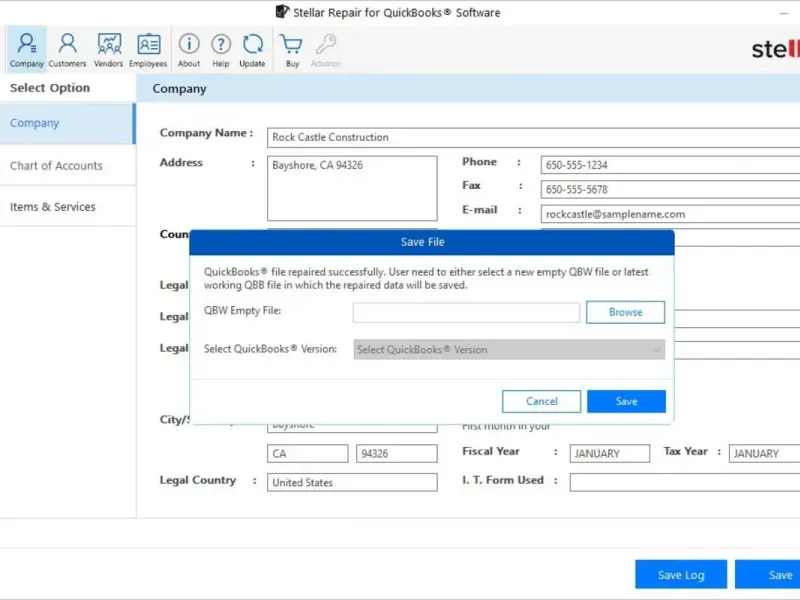
Task: Click the Company Name text field
Action: (533, 137)
